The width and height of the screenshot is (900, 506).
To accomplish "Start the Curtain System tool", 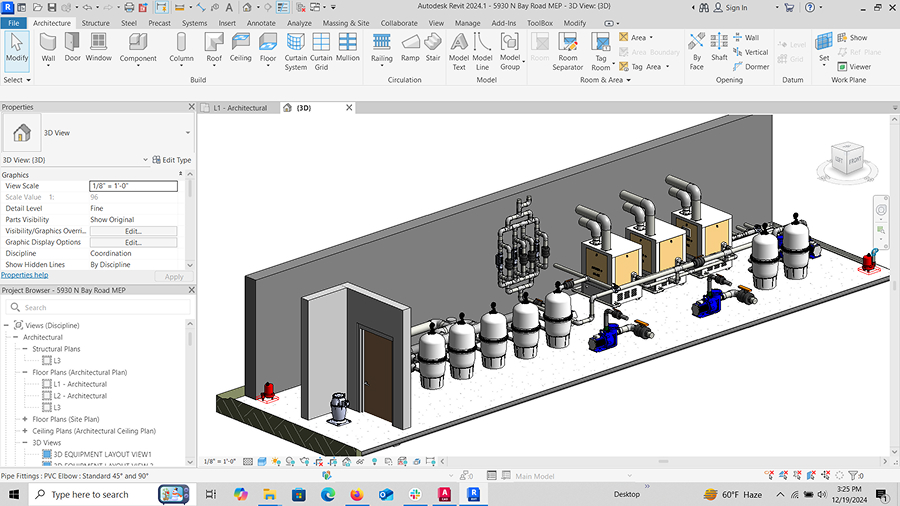I will (296, 52).
